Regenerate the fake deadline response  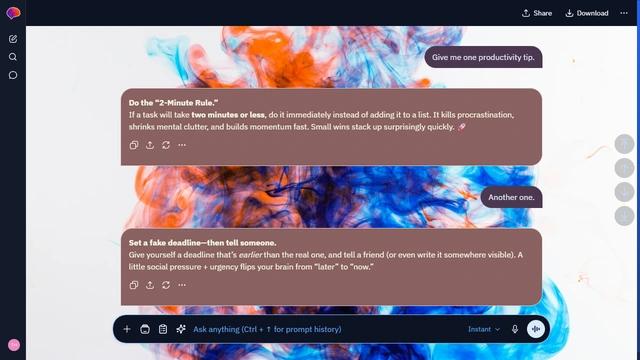(166, 285)
